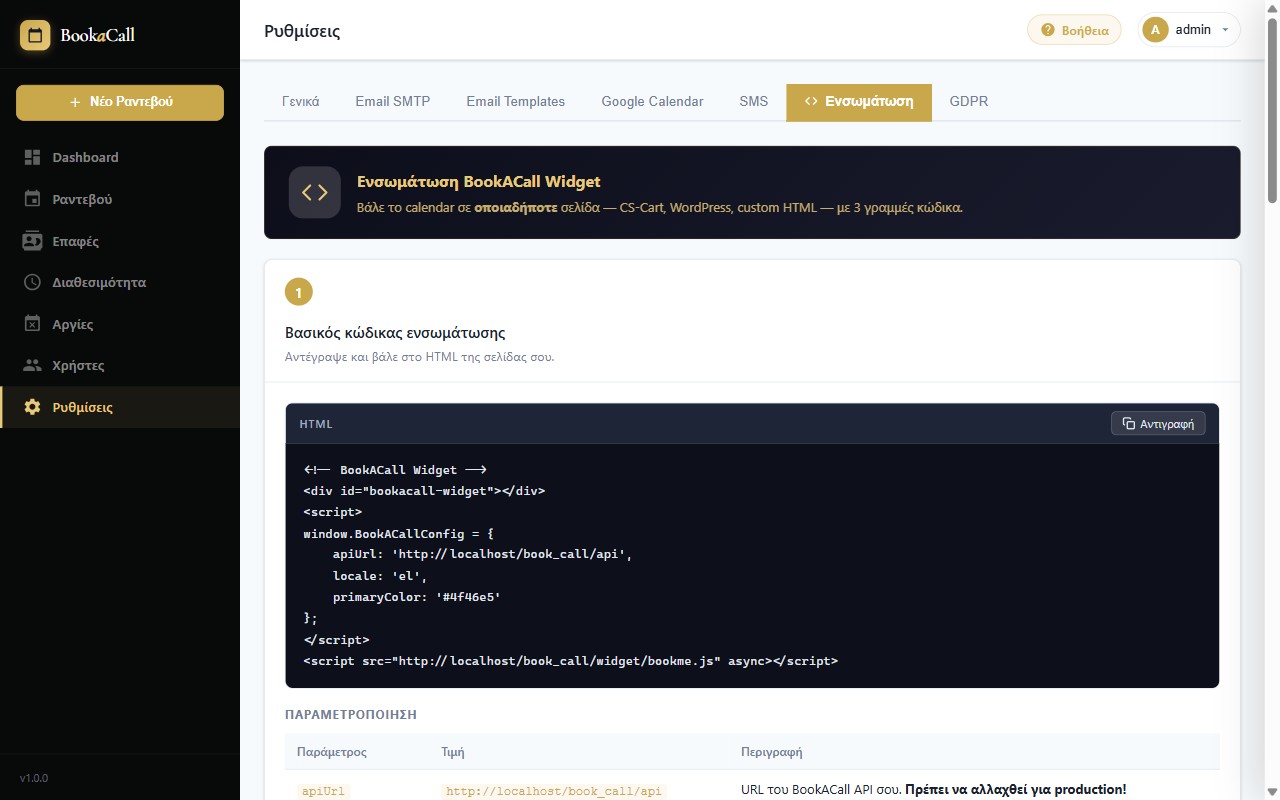
Task: Click the bookacall-widget div code line
Action: [x=424, y=491]
